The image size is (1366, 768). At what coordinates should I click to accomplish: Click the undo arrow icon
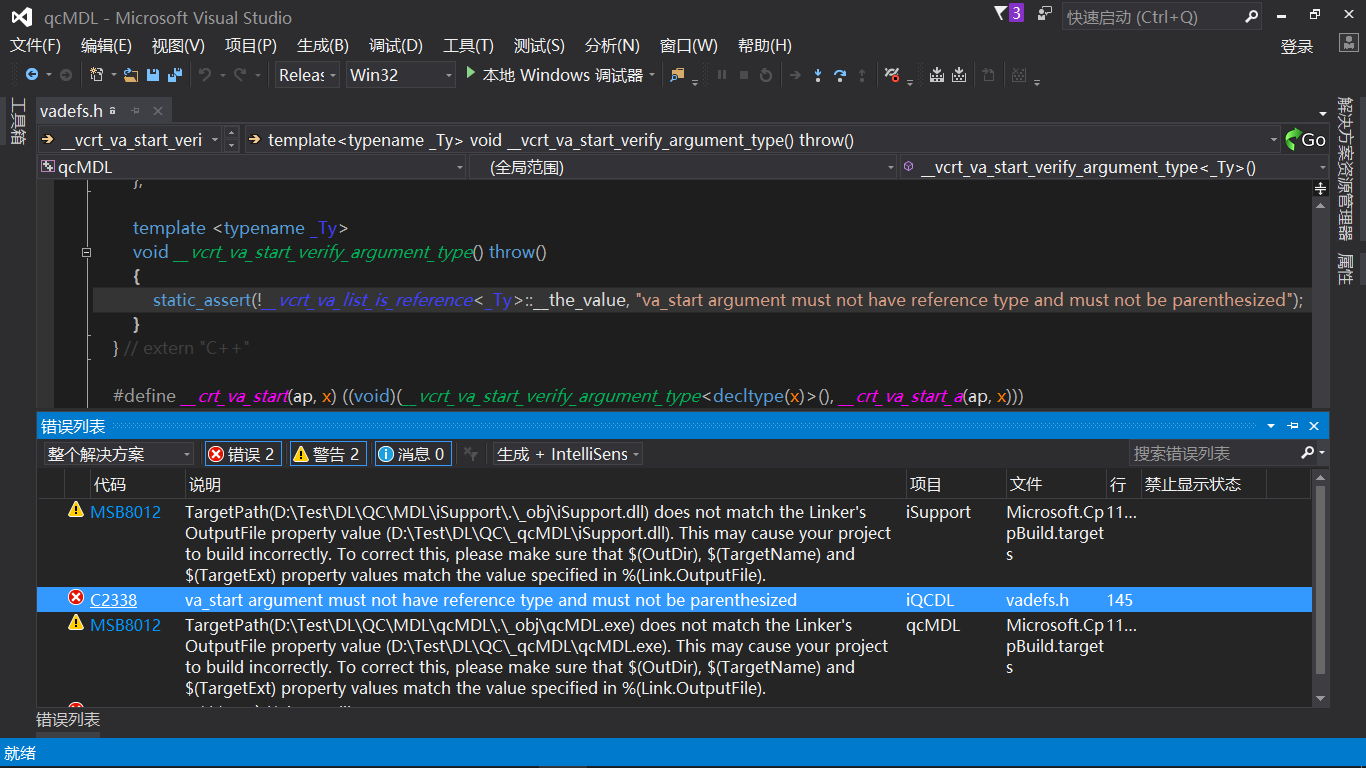pyautogui.click(x=205, y=75)
